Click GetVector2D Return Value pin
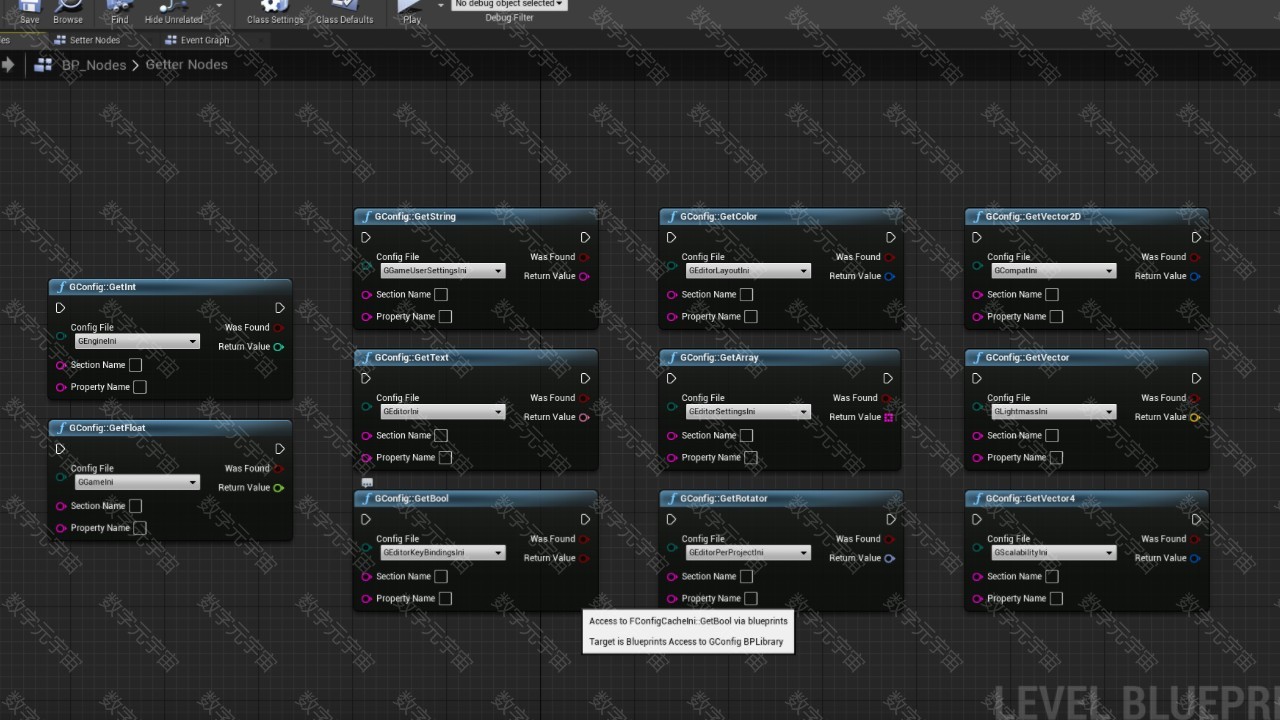The image size is (1280, 720). pyautogui.click(x=1195, y=276)
